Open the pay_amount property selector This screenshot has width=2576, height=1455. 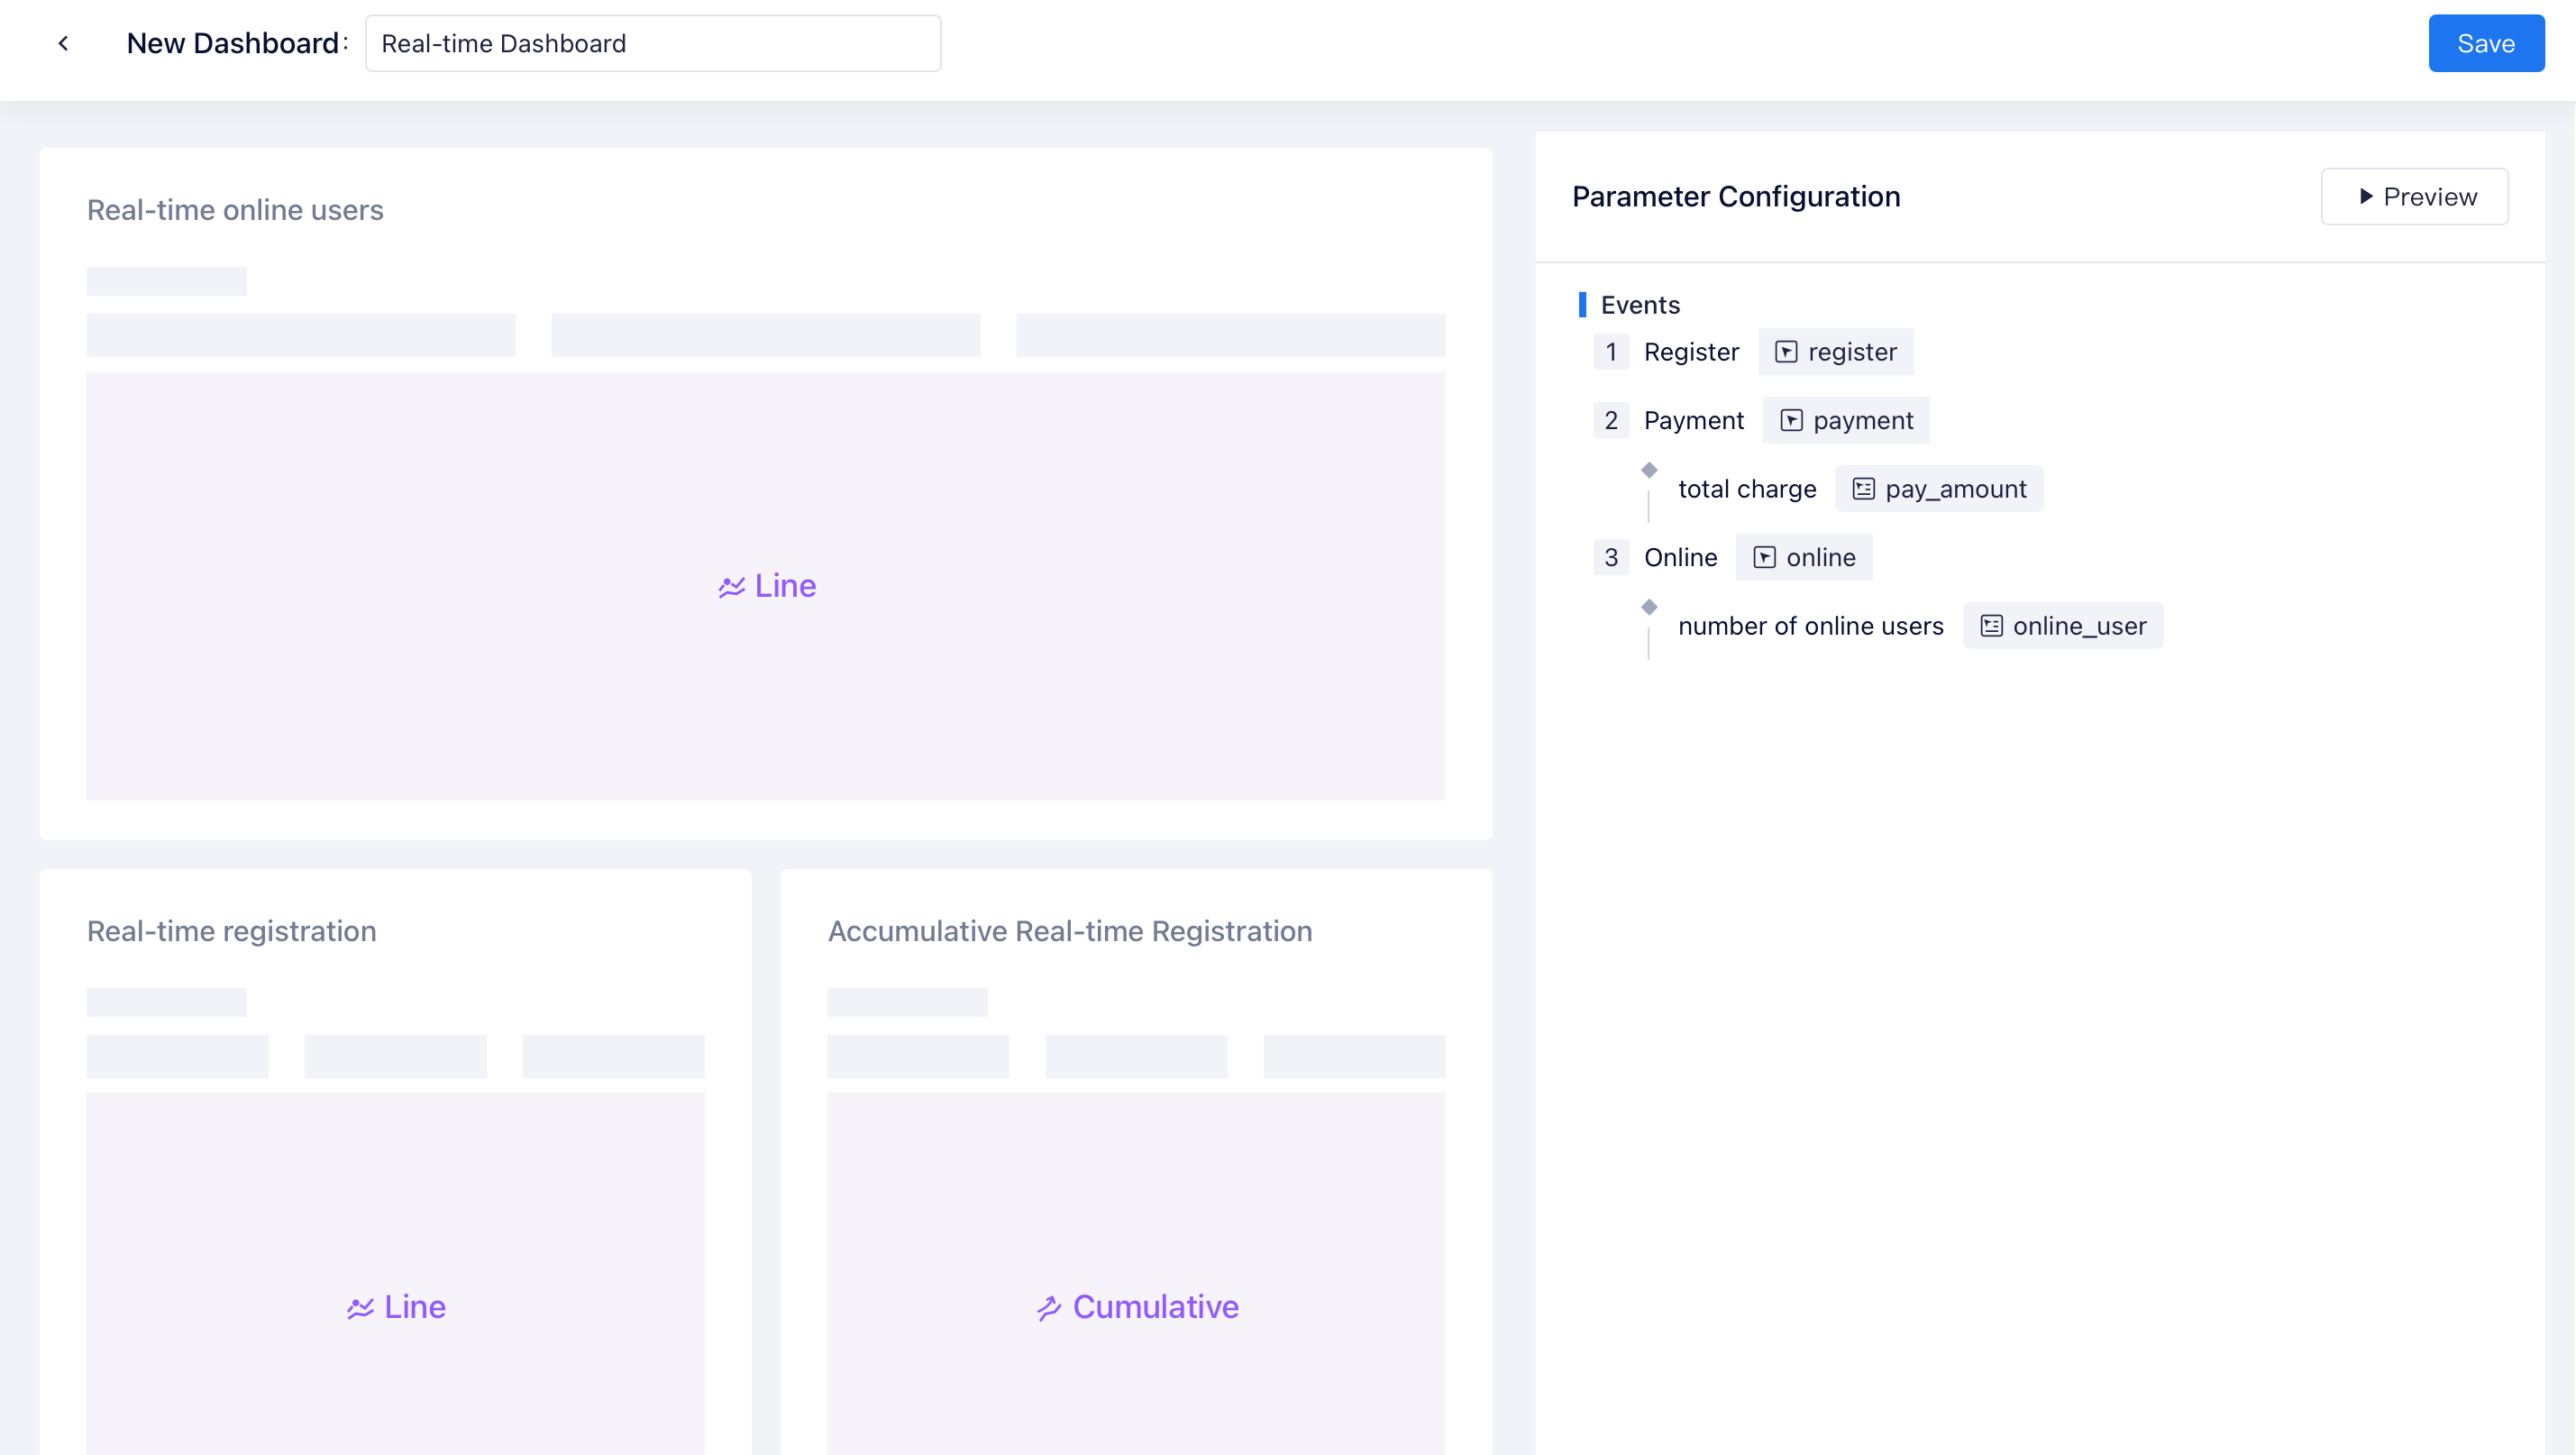1939,489
